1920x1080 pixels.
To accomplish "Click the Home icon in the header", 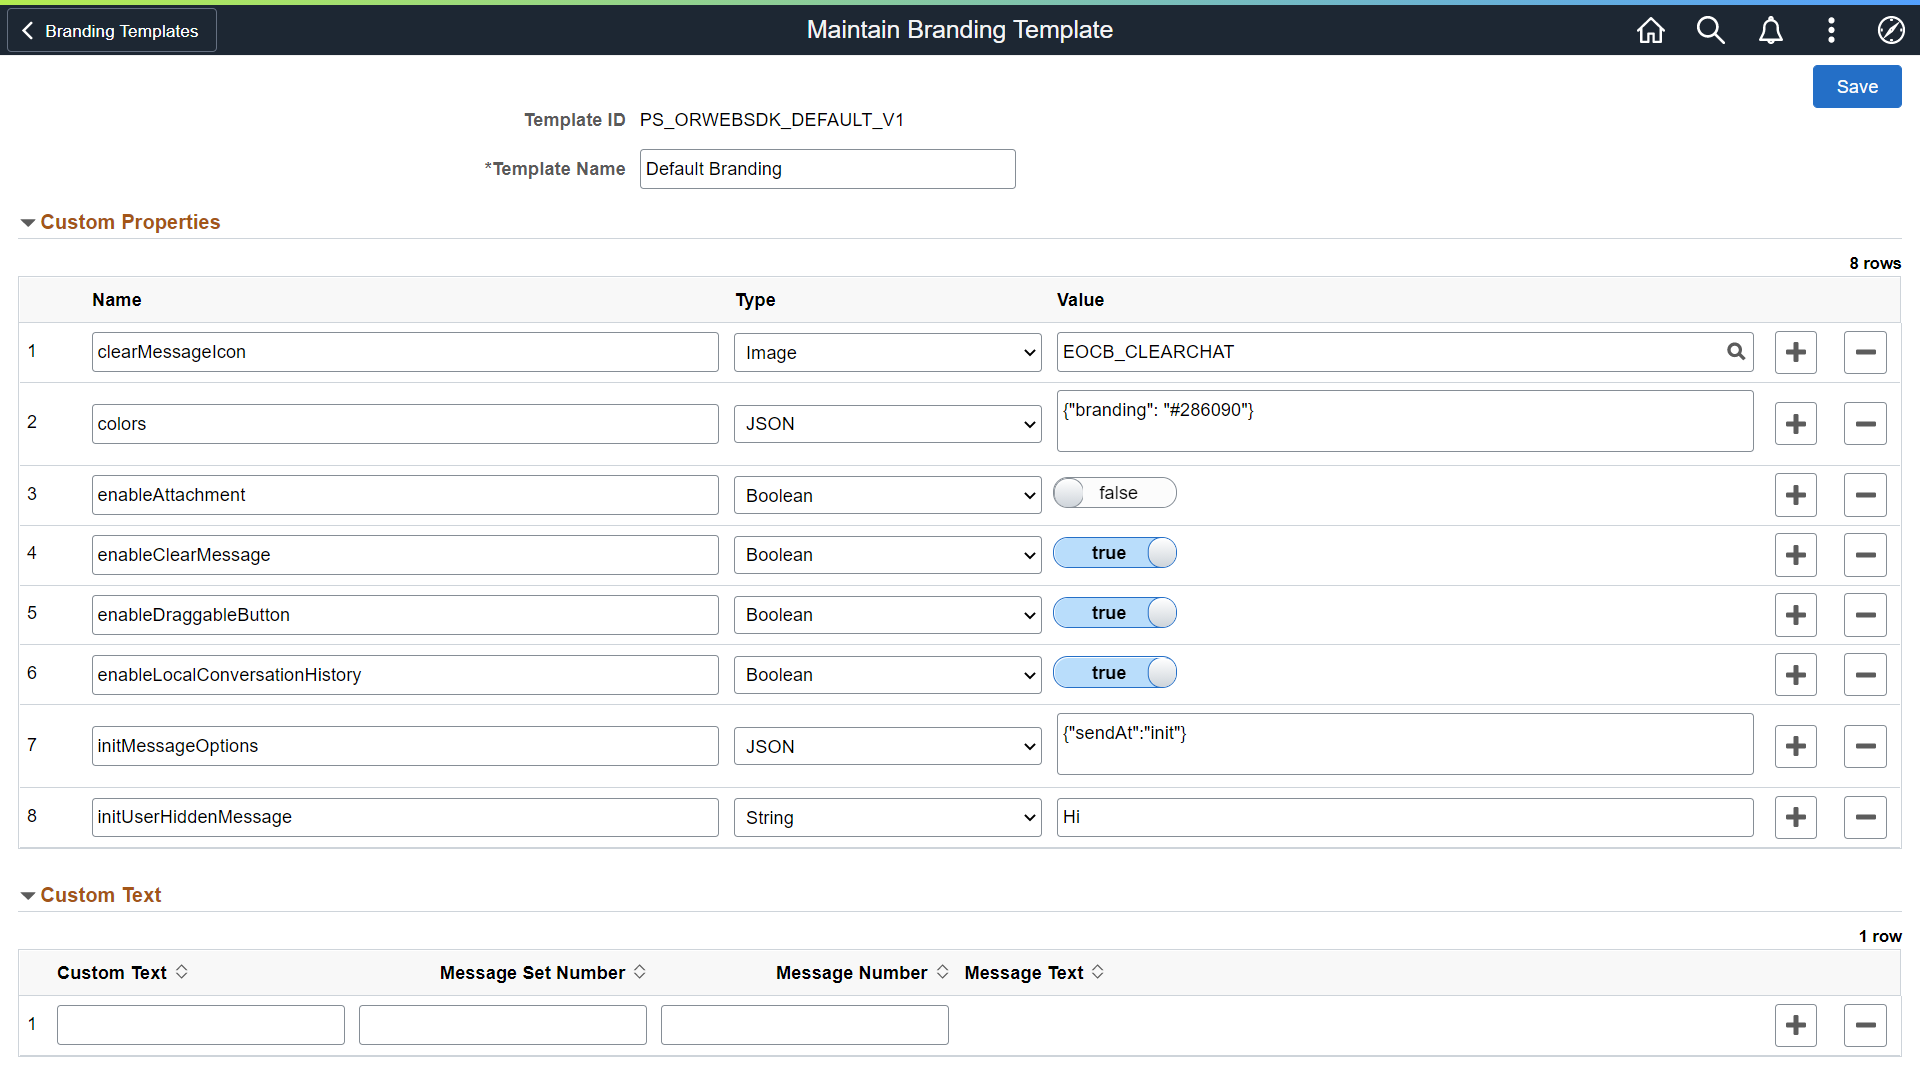I will [x=1650, y=30].
